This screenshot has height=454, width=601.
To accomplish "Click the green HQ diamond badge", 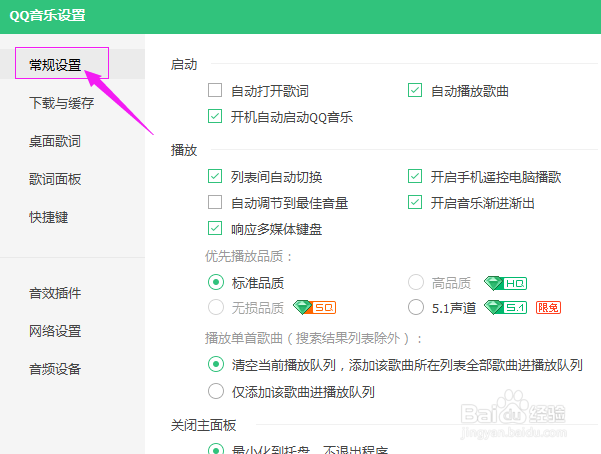I will point(506,283).
